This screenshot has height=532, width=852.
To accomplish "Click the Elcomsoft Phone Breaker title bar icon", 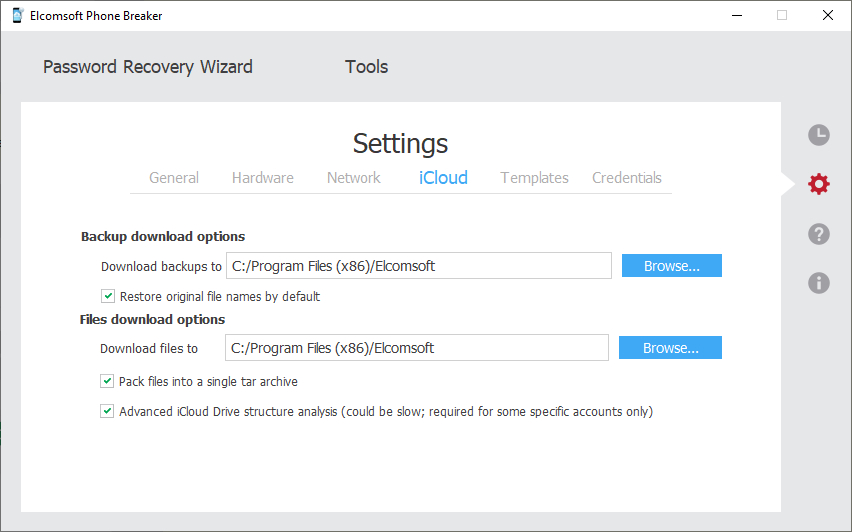I will tap(17, 15).
